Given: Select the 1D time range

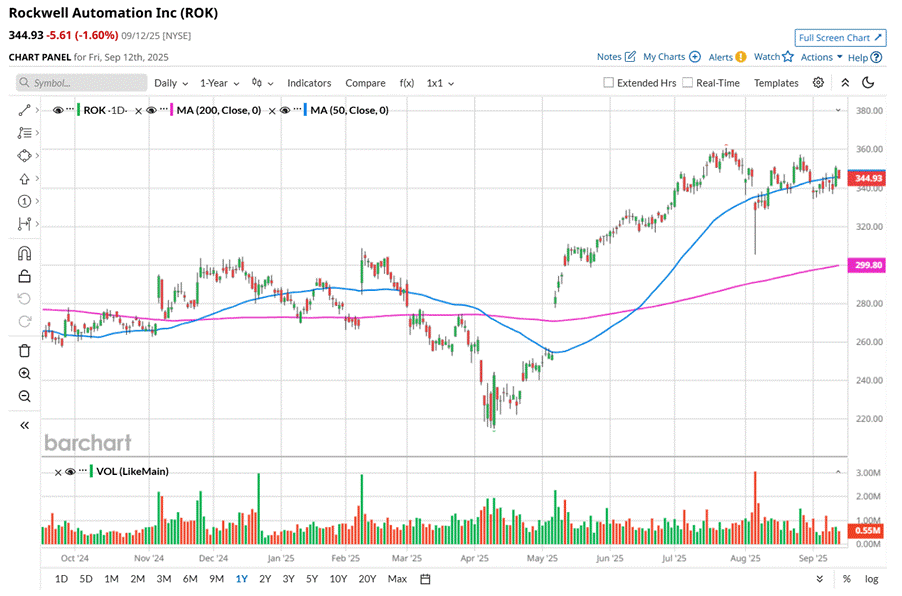Looking at the screenshot, I should pos(61,579).
